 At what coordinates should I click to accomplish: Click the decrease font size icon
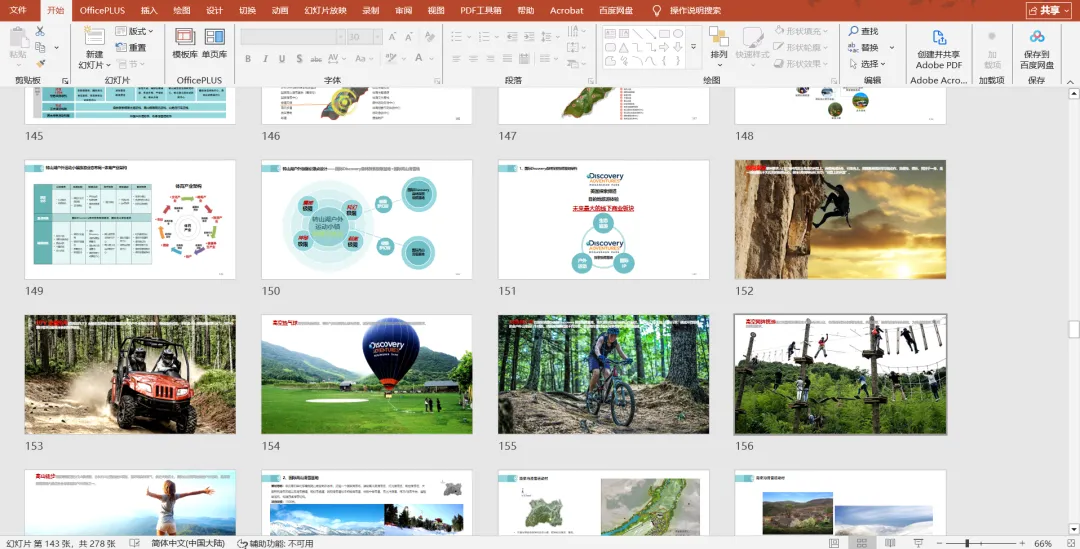[x=409, y=37]
